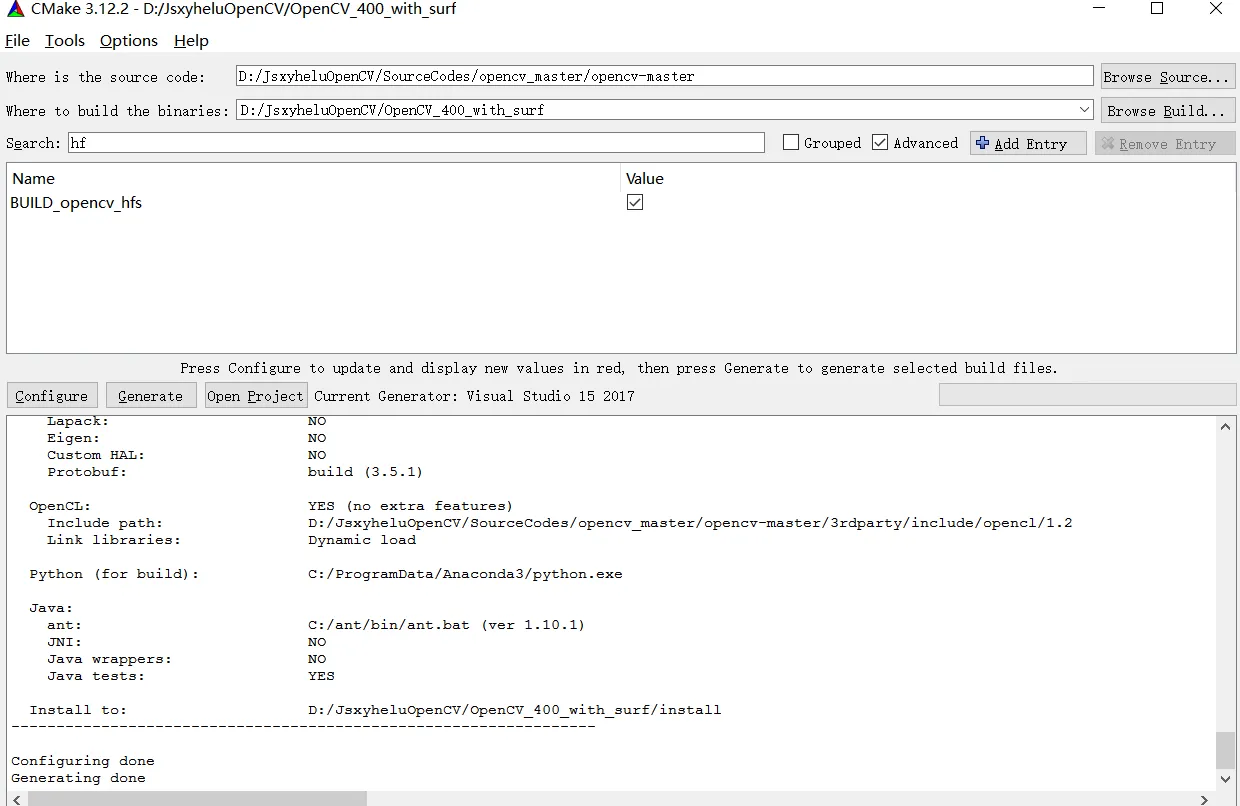1240x806 pixels.
Task: Open the Help menu
Action: point(191,41)
